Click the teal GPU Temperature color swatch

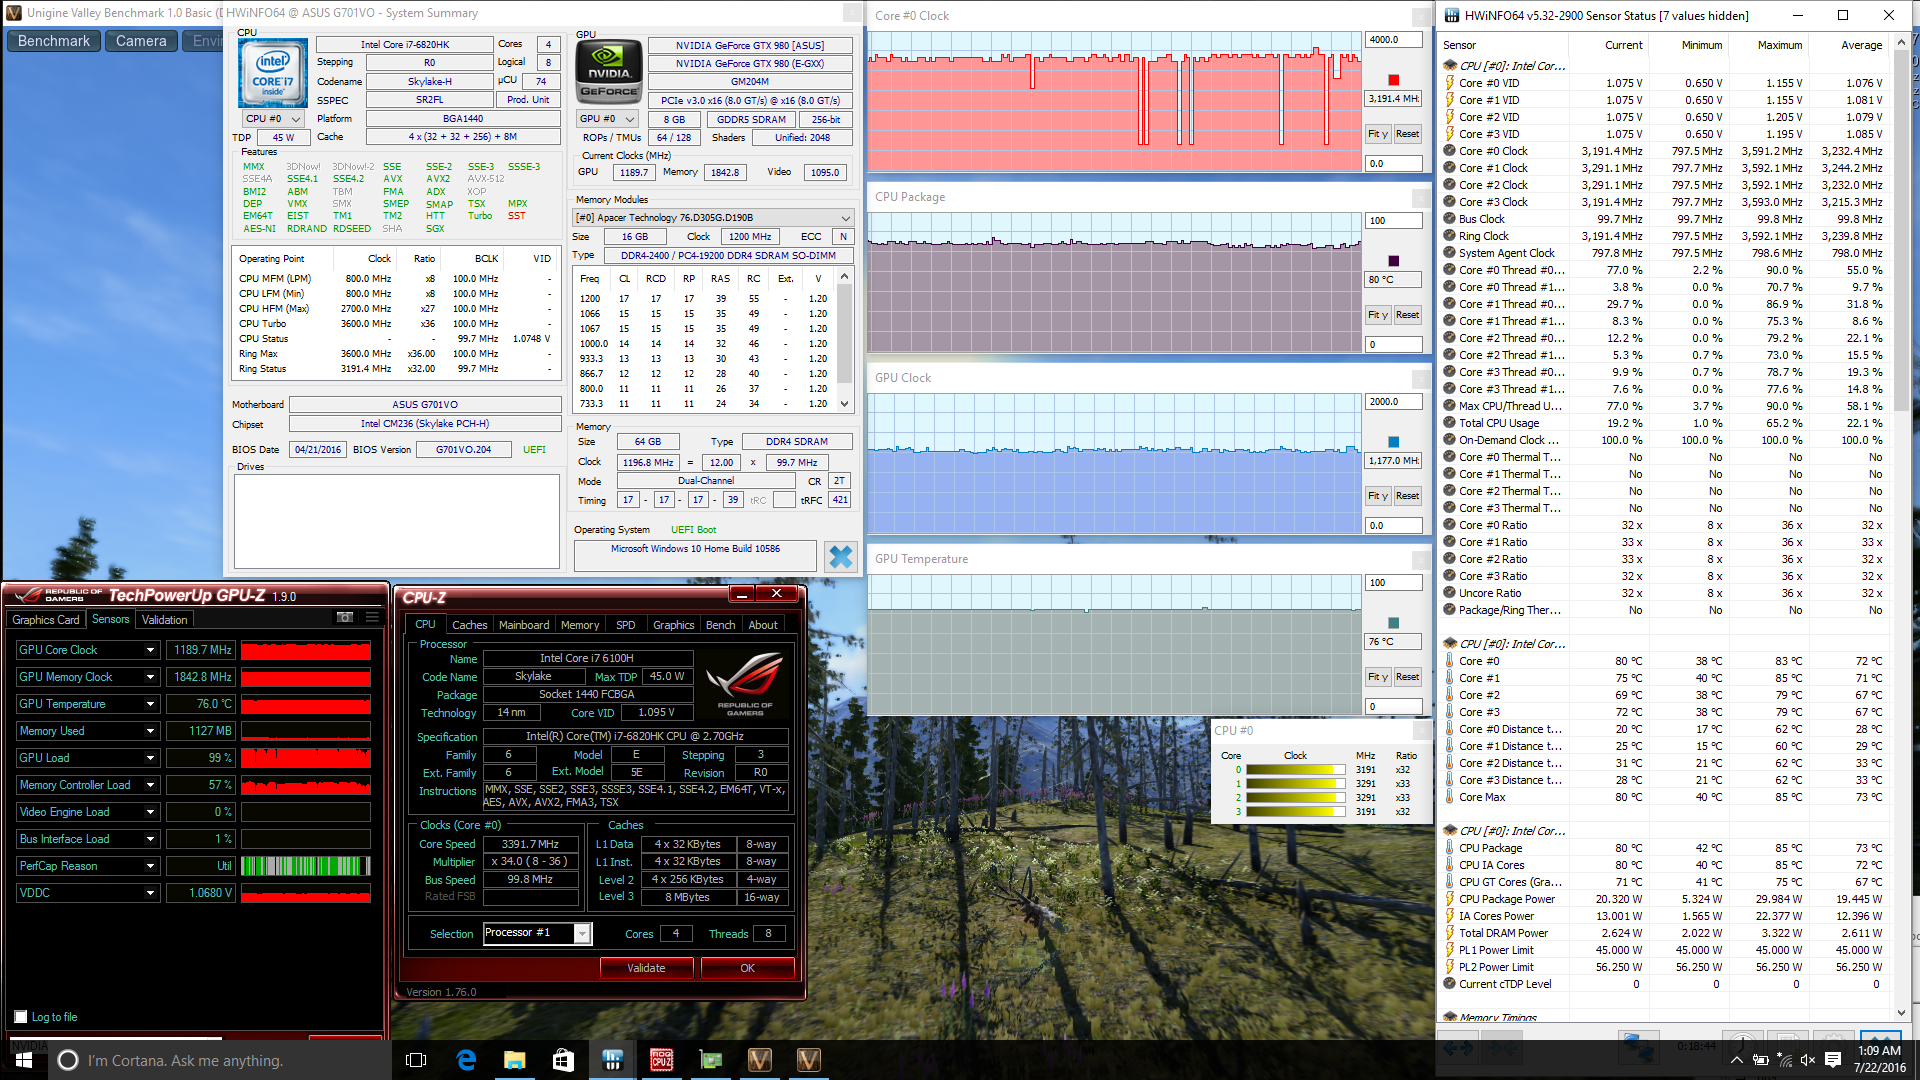pyautogui.click(x=1394, y=623)
